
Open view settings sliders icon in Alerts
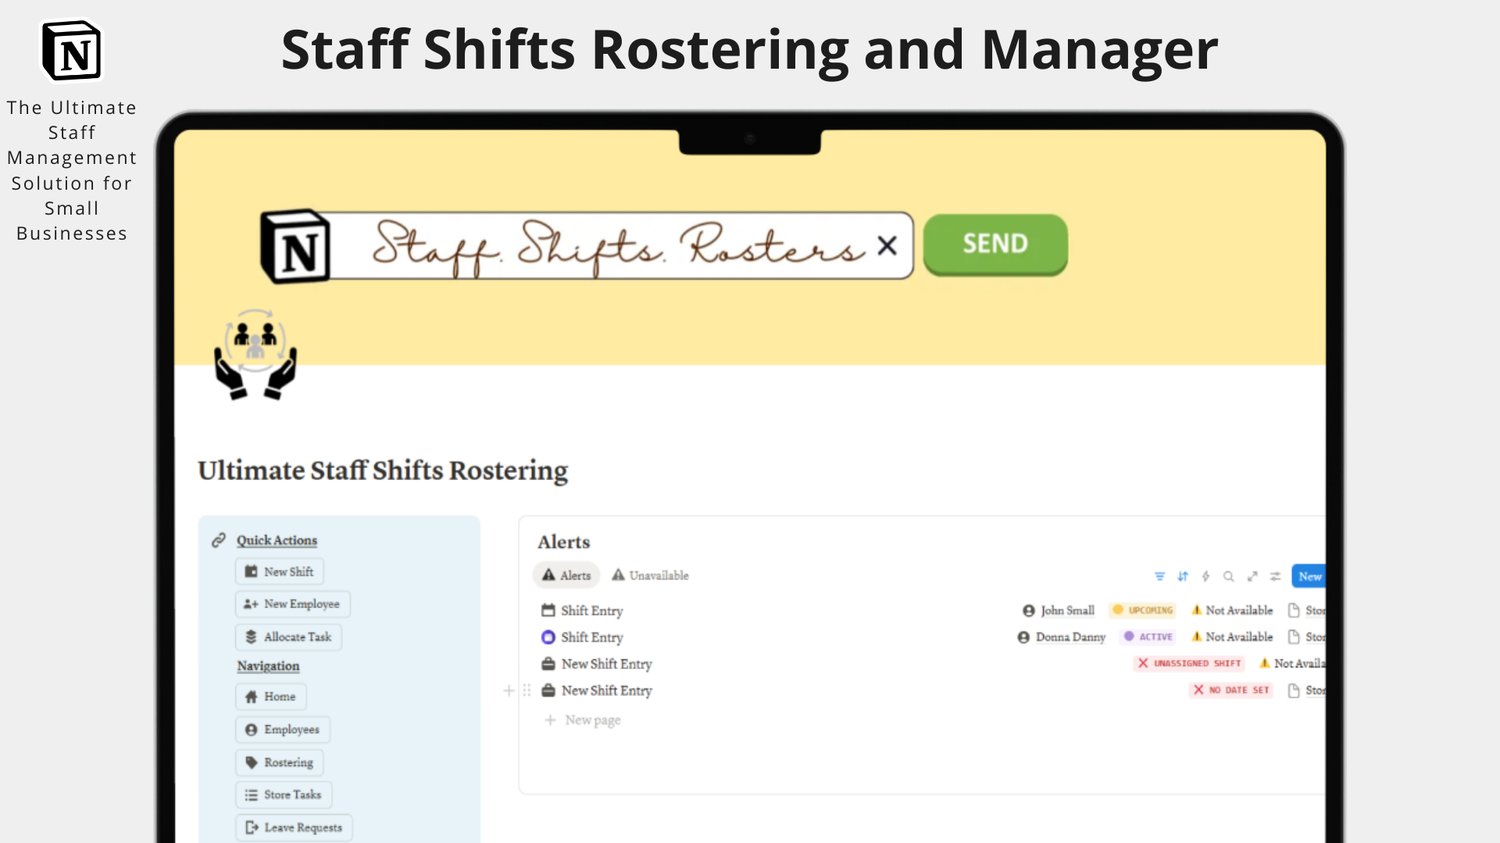[1275, 576]
